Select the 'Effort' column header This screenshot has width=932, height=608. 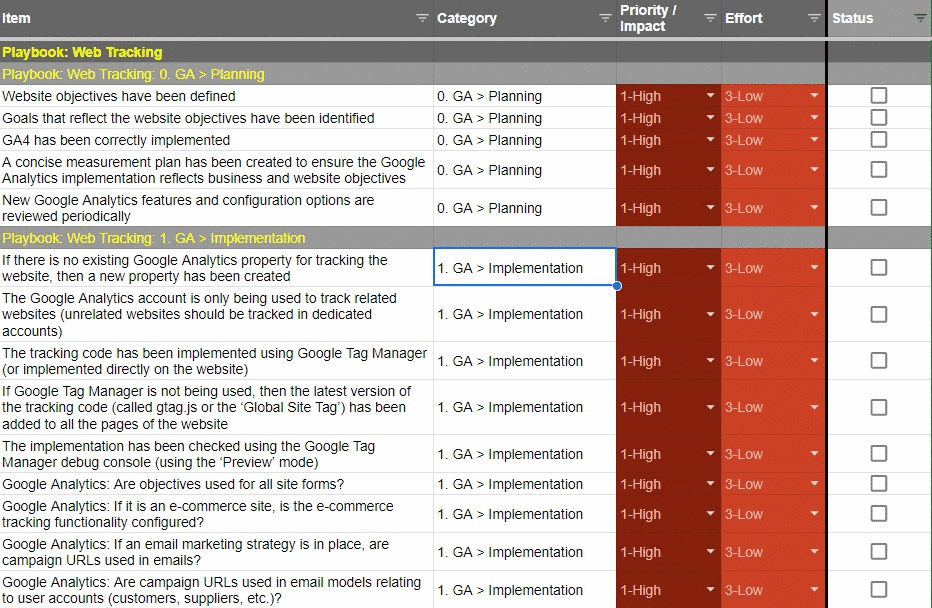773,18
